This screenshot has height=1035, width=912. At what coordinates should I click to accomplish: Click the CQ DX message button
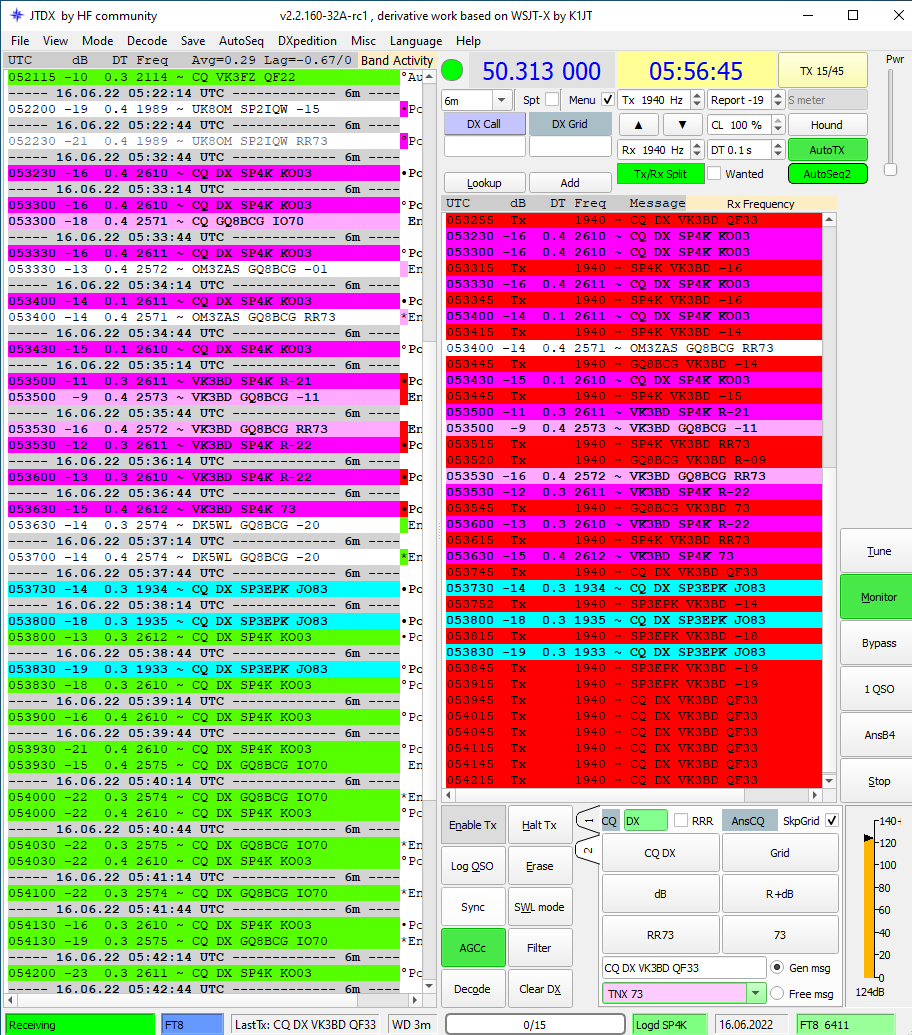[660, 853]
